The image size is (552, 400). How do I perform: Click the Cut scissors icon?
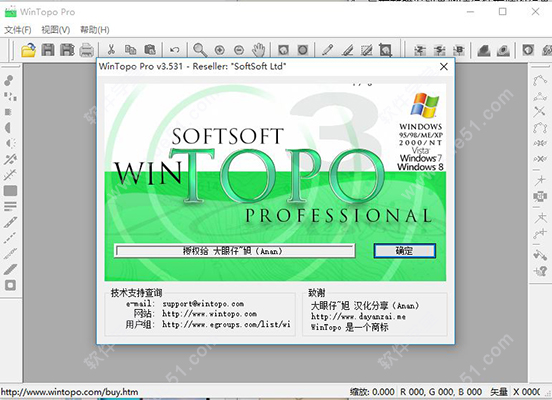pyautogui.click(x=111, y=50)
